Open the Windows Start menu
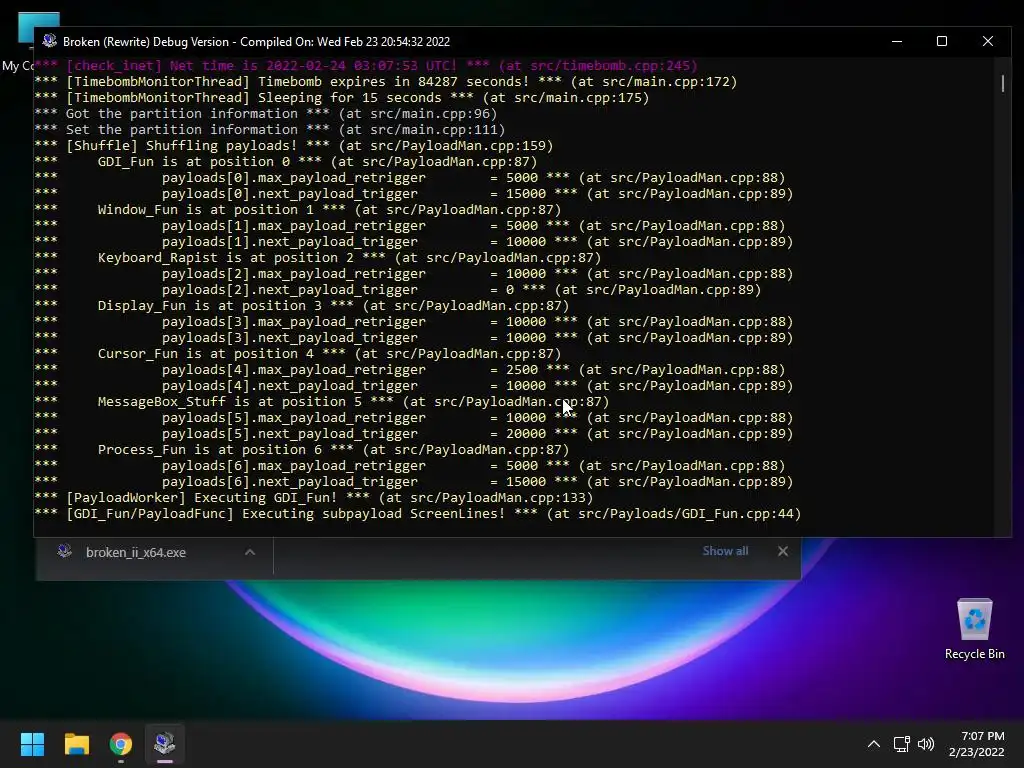1024x768 pixels. click(32, 744)
